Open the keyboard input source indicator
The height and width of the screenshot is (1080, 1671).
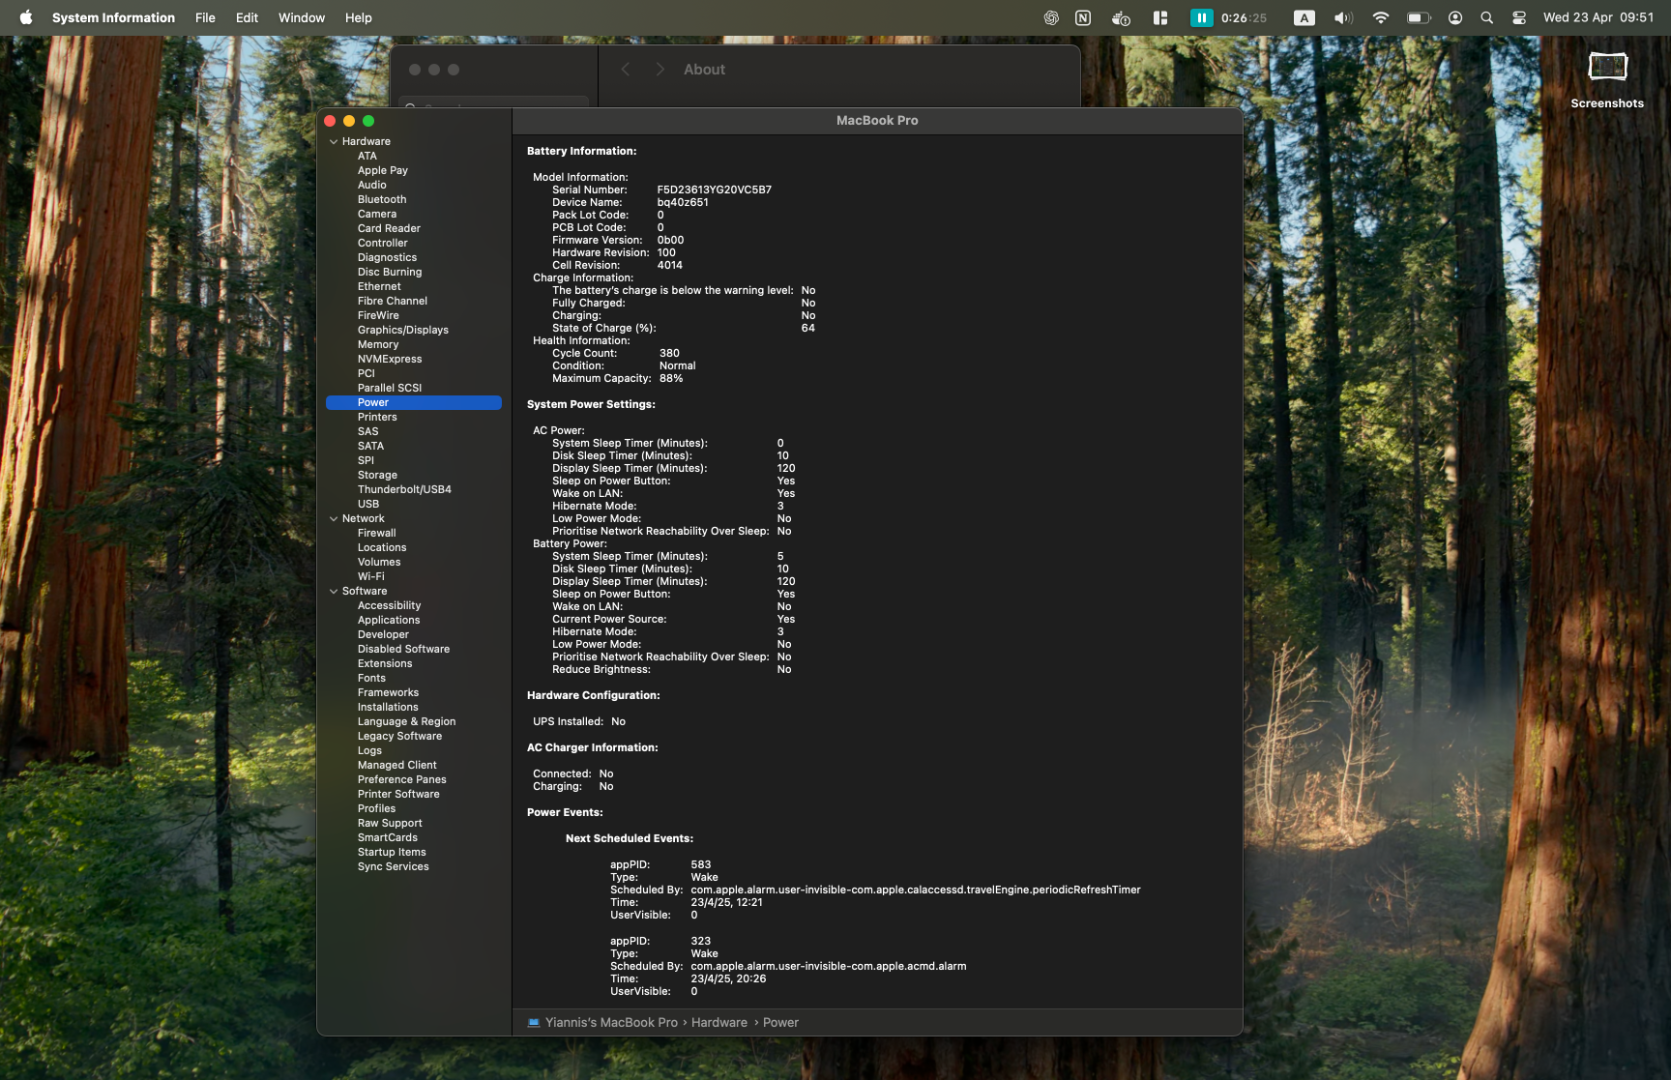point(1304,17)
